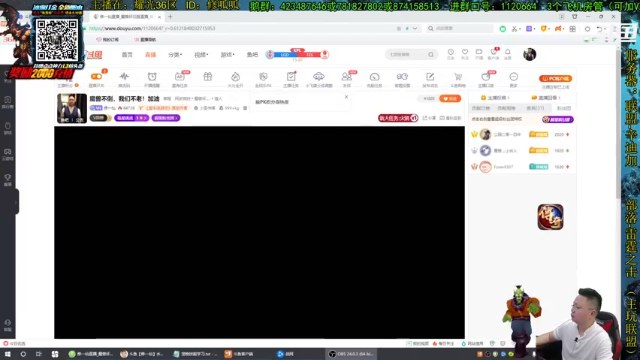Click the Douyu logo
Viewport: 640px width, 360px height.
(x=93, y=54)
